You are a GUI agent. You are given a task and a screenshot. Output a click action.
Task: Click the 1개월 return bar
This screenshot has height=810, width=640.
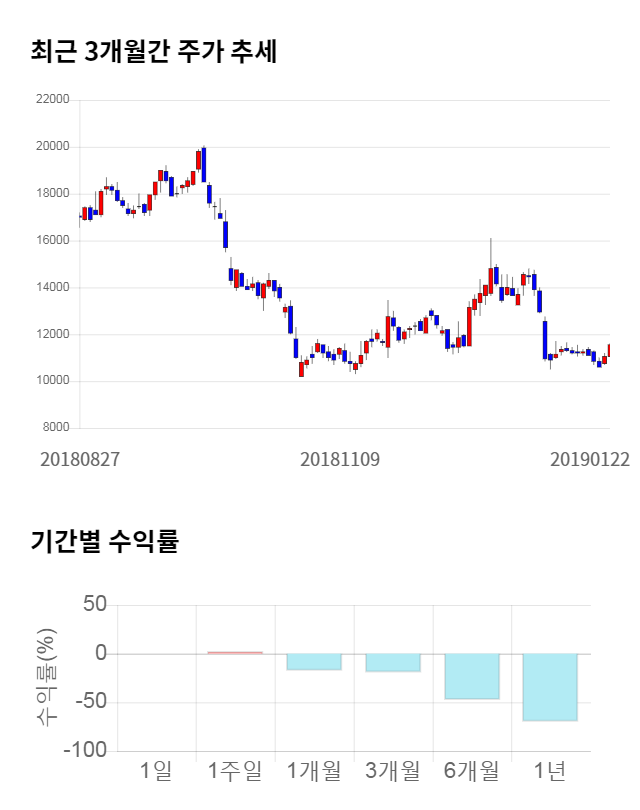click(x=314, y=661)
